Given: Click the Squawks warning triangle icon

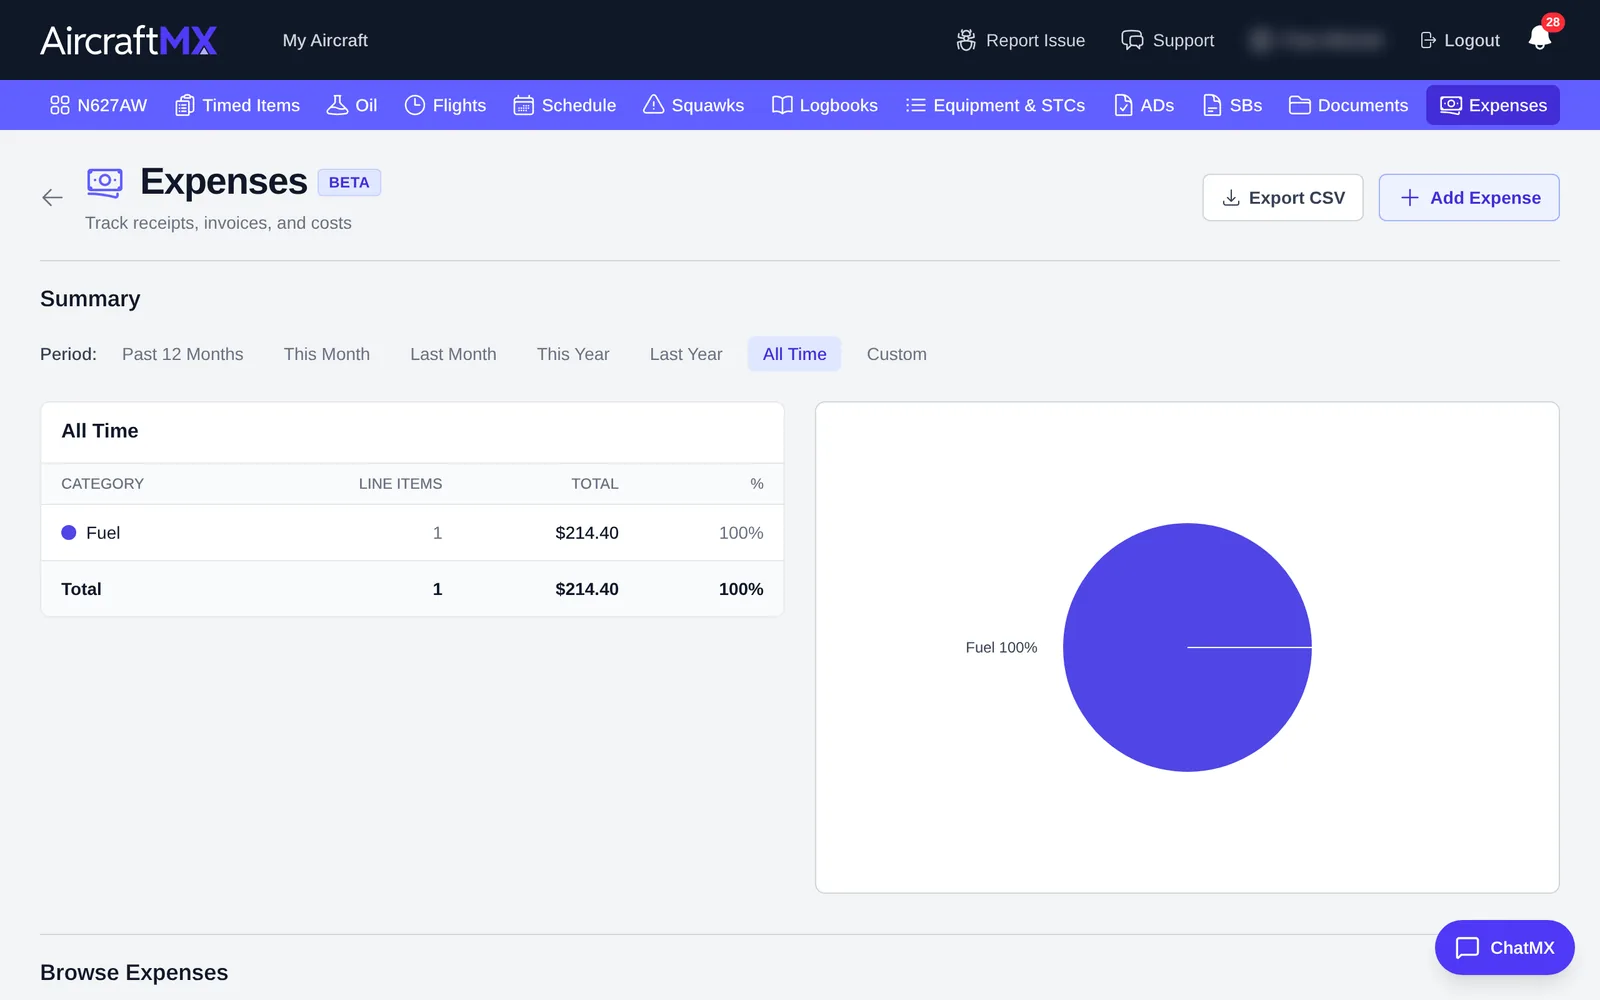Looking at the screenshot, I should (x=653, y=105).
